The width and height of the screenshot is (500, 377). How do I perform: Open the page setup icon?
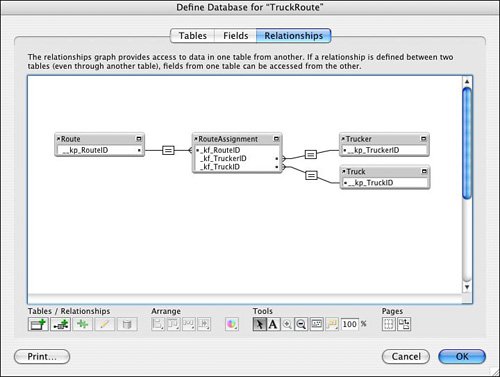pos(404,324)
